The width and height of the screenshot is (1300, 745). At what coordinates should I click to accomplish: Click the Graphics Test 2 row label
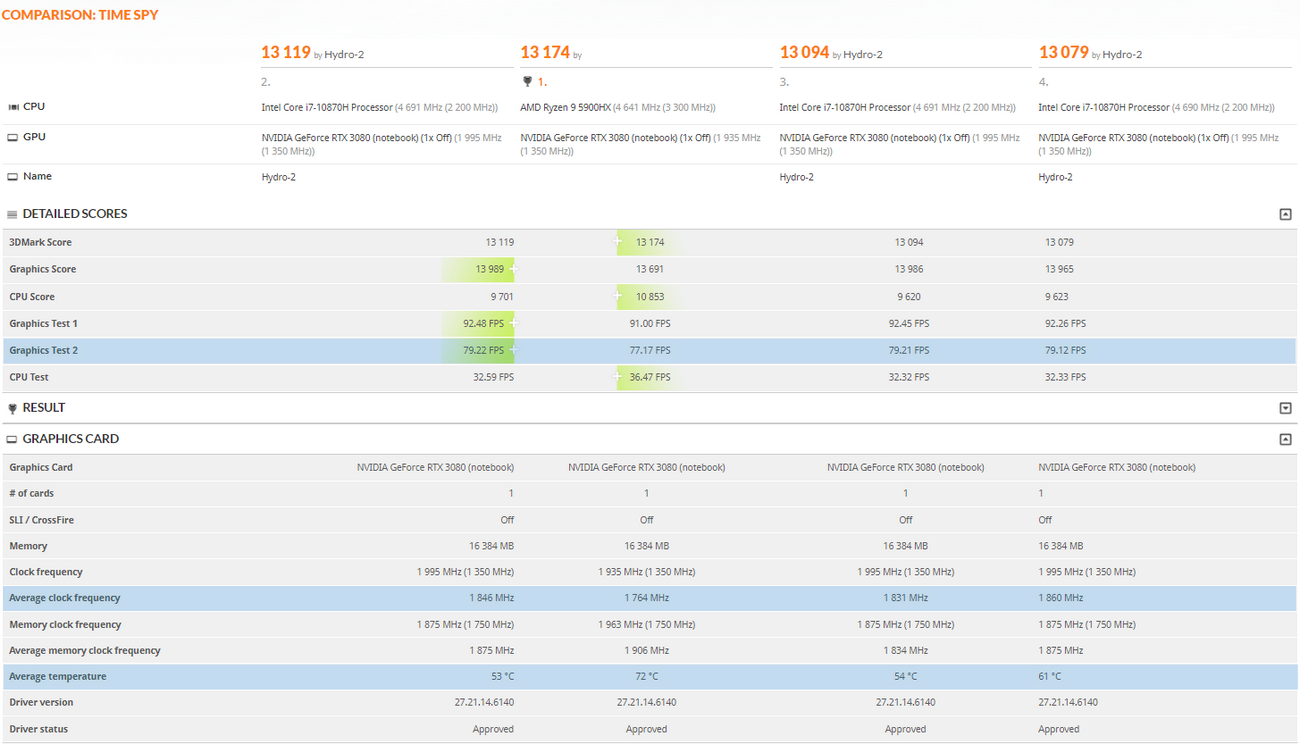(43, 350)
